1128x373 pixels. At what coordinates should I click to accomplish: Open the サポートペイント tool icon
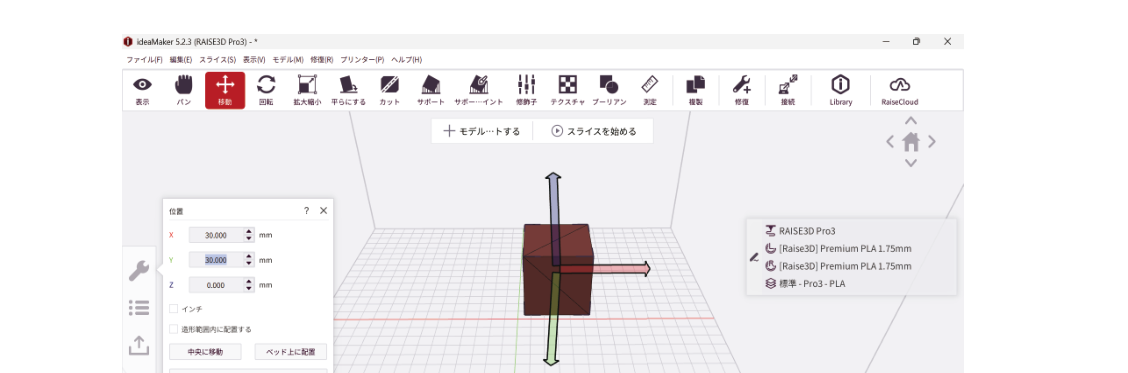pyautogui.click(x=478, y=91)
